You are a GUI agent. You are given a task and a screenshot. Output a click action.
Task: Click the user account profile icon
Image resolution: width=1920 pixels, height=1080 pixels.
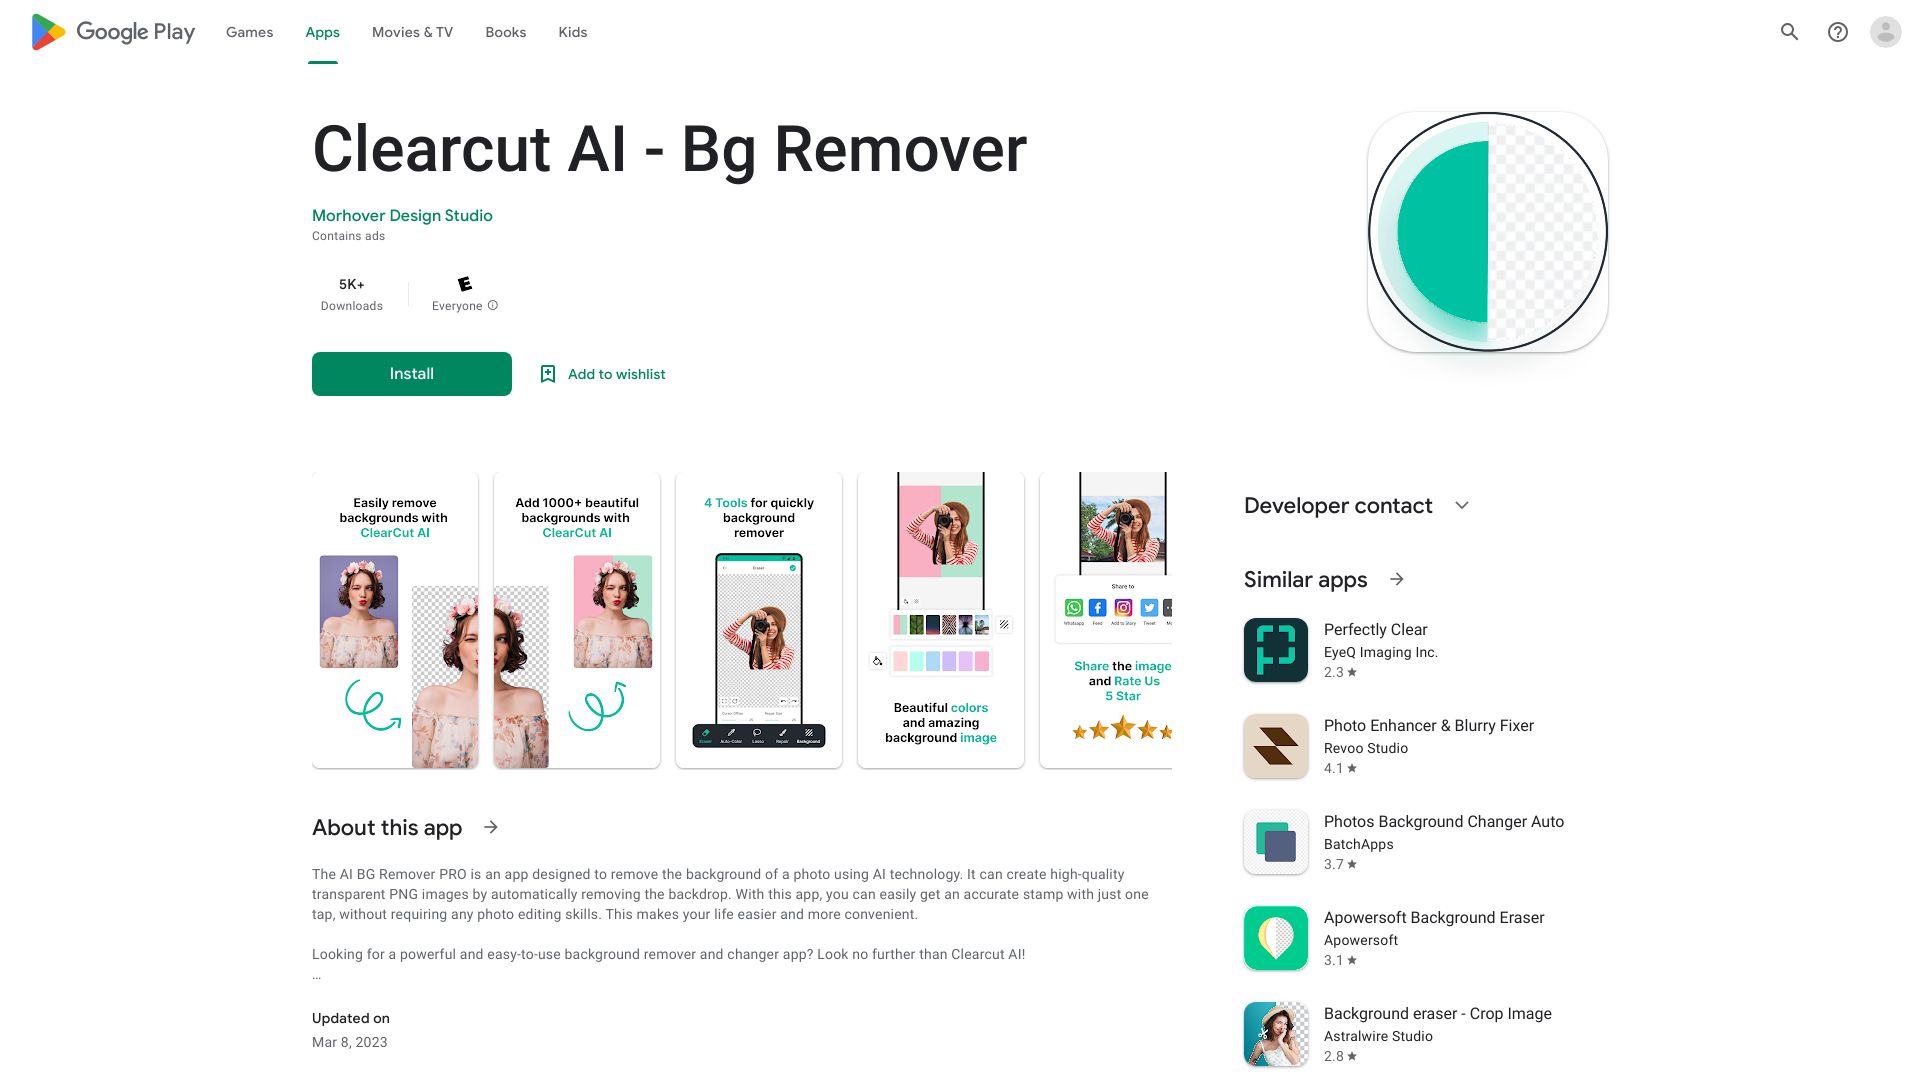coord(1888,32)
